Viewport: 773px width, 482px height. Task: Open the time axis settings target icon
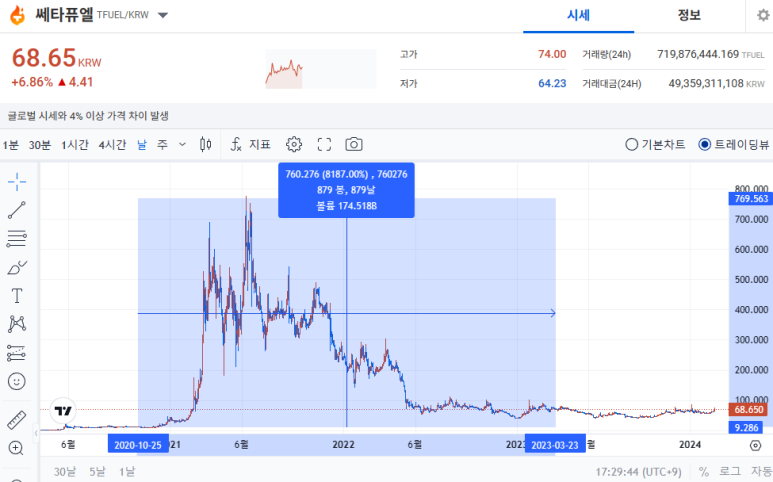(755, 446)
